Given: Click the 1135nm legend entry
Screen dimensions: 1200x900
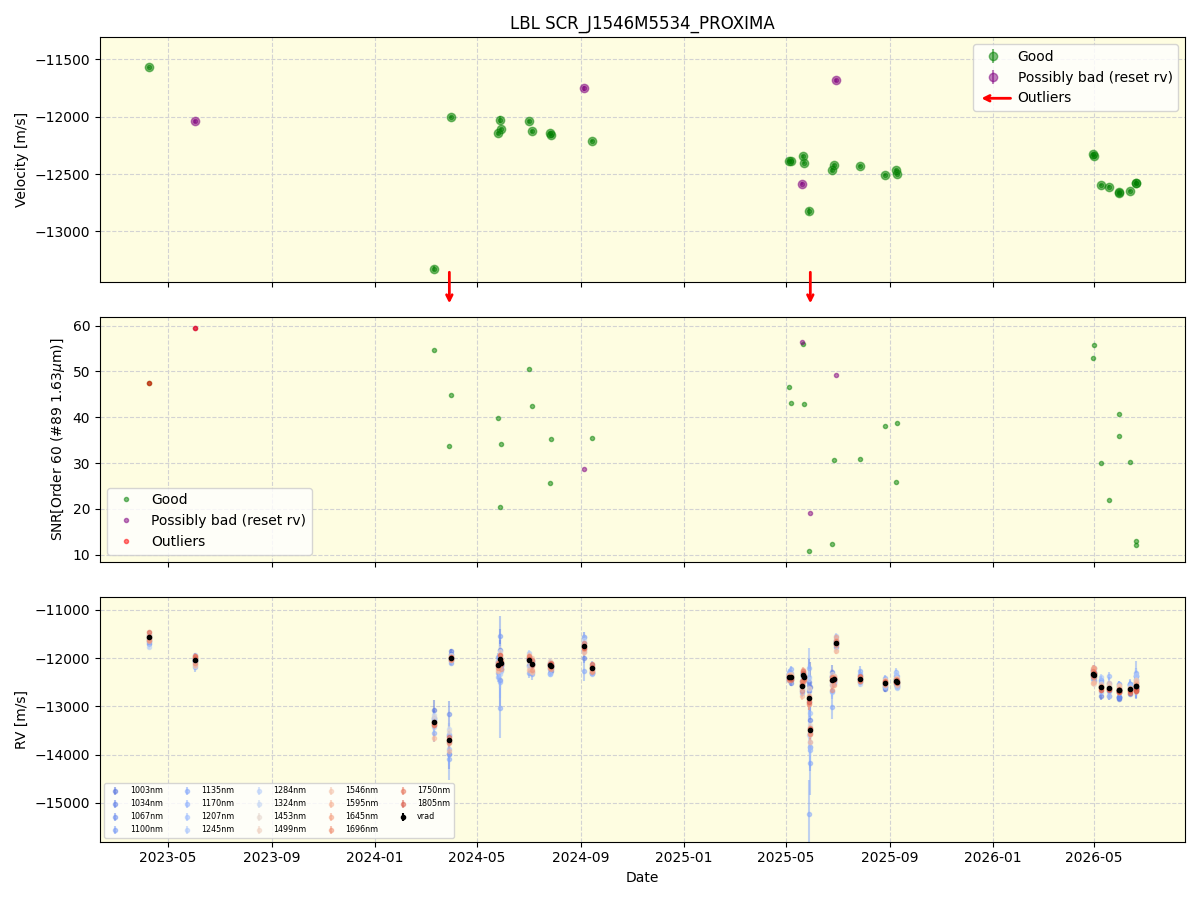Looking at the screenshot, I should [x=218, y=790].
